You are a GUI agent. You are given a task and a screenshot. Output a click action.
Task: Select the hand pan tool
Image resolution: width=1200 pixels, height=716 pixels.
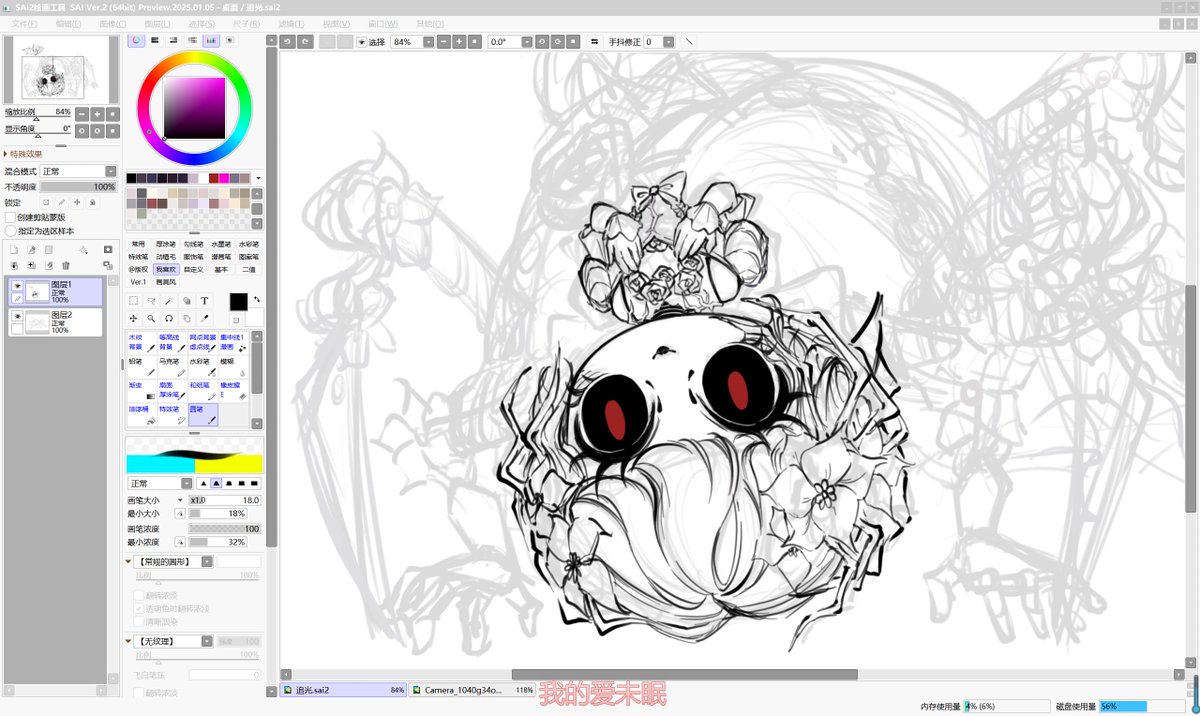pyautogui.click(x=187, y=318)
